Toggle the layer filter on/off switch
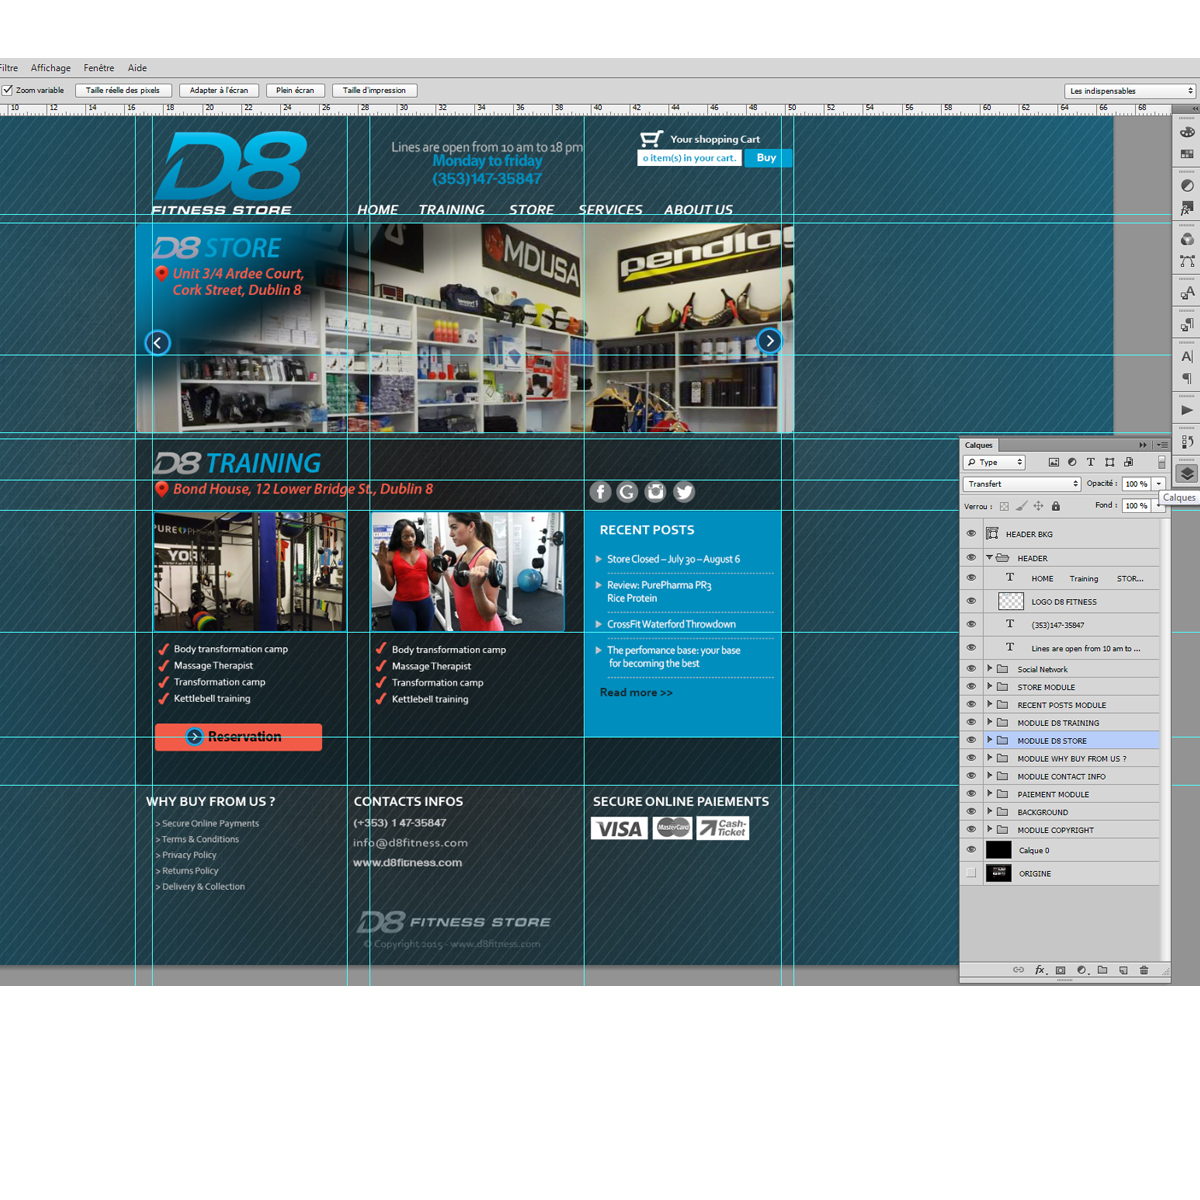1200x1200 pixels. [x=1161, y=462]
